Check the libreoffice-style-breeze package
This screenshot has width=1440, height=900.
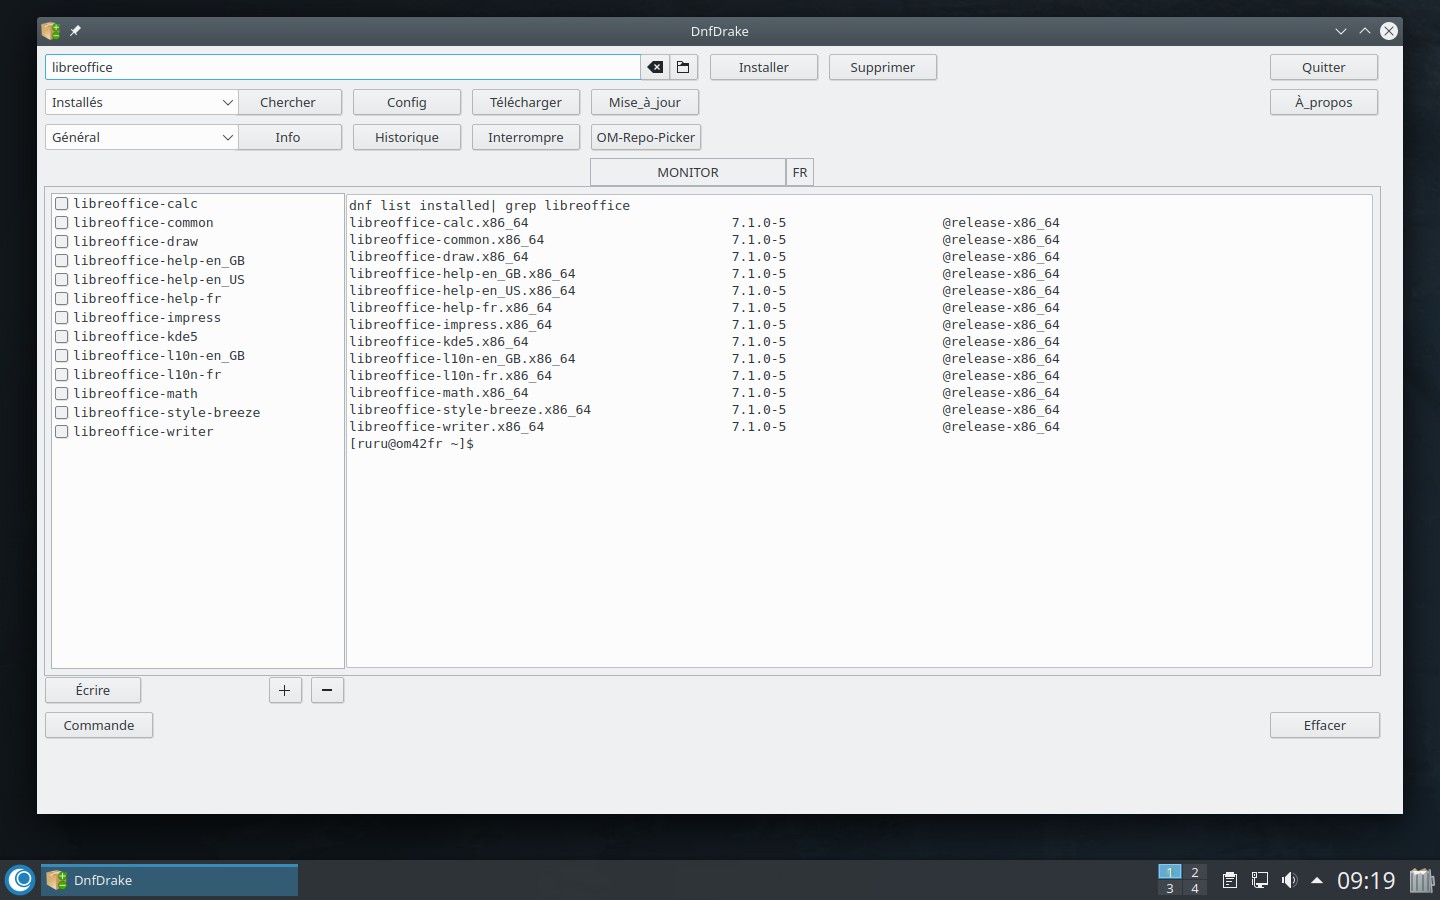pos(61,413)
